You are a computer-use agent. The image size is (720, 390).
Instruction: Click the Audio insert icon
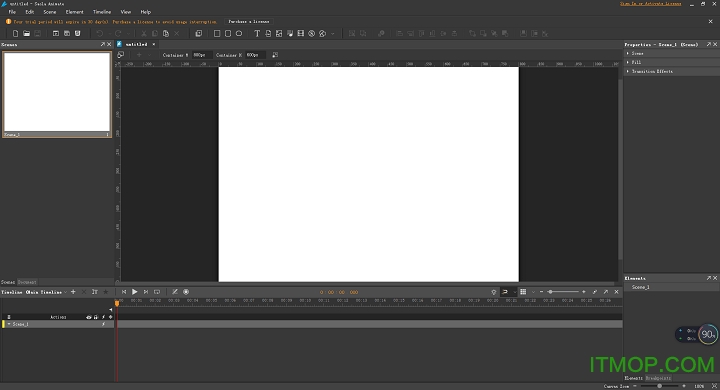tap(290, 34)
